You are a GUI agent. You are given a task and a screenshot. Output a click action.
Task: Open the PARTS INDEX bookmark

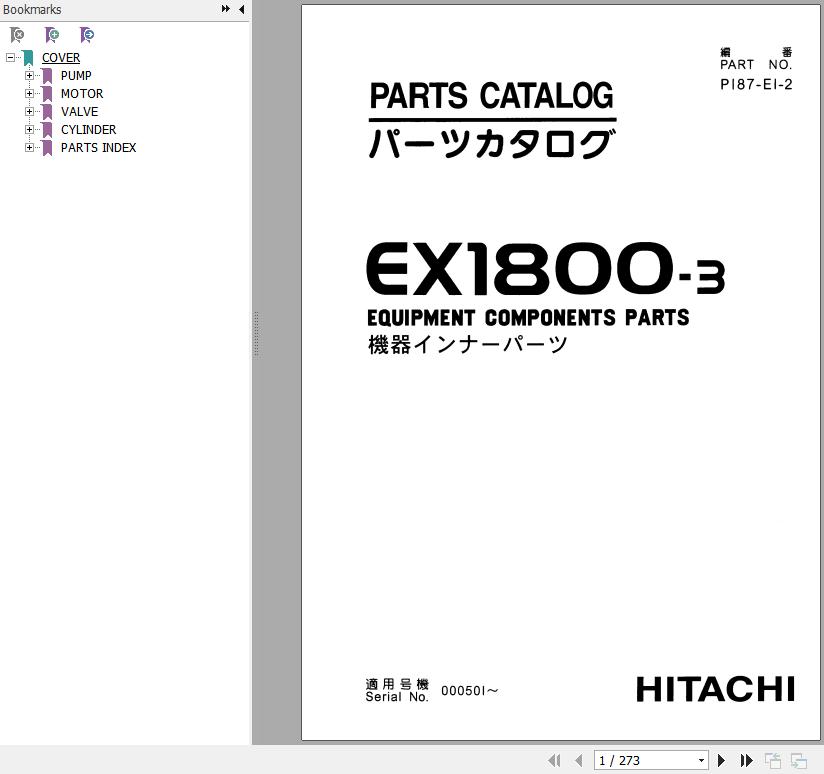(x=98, y=148)
